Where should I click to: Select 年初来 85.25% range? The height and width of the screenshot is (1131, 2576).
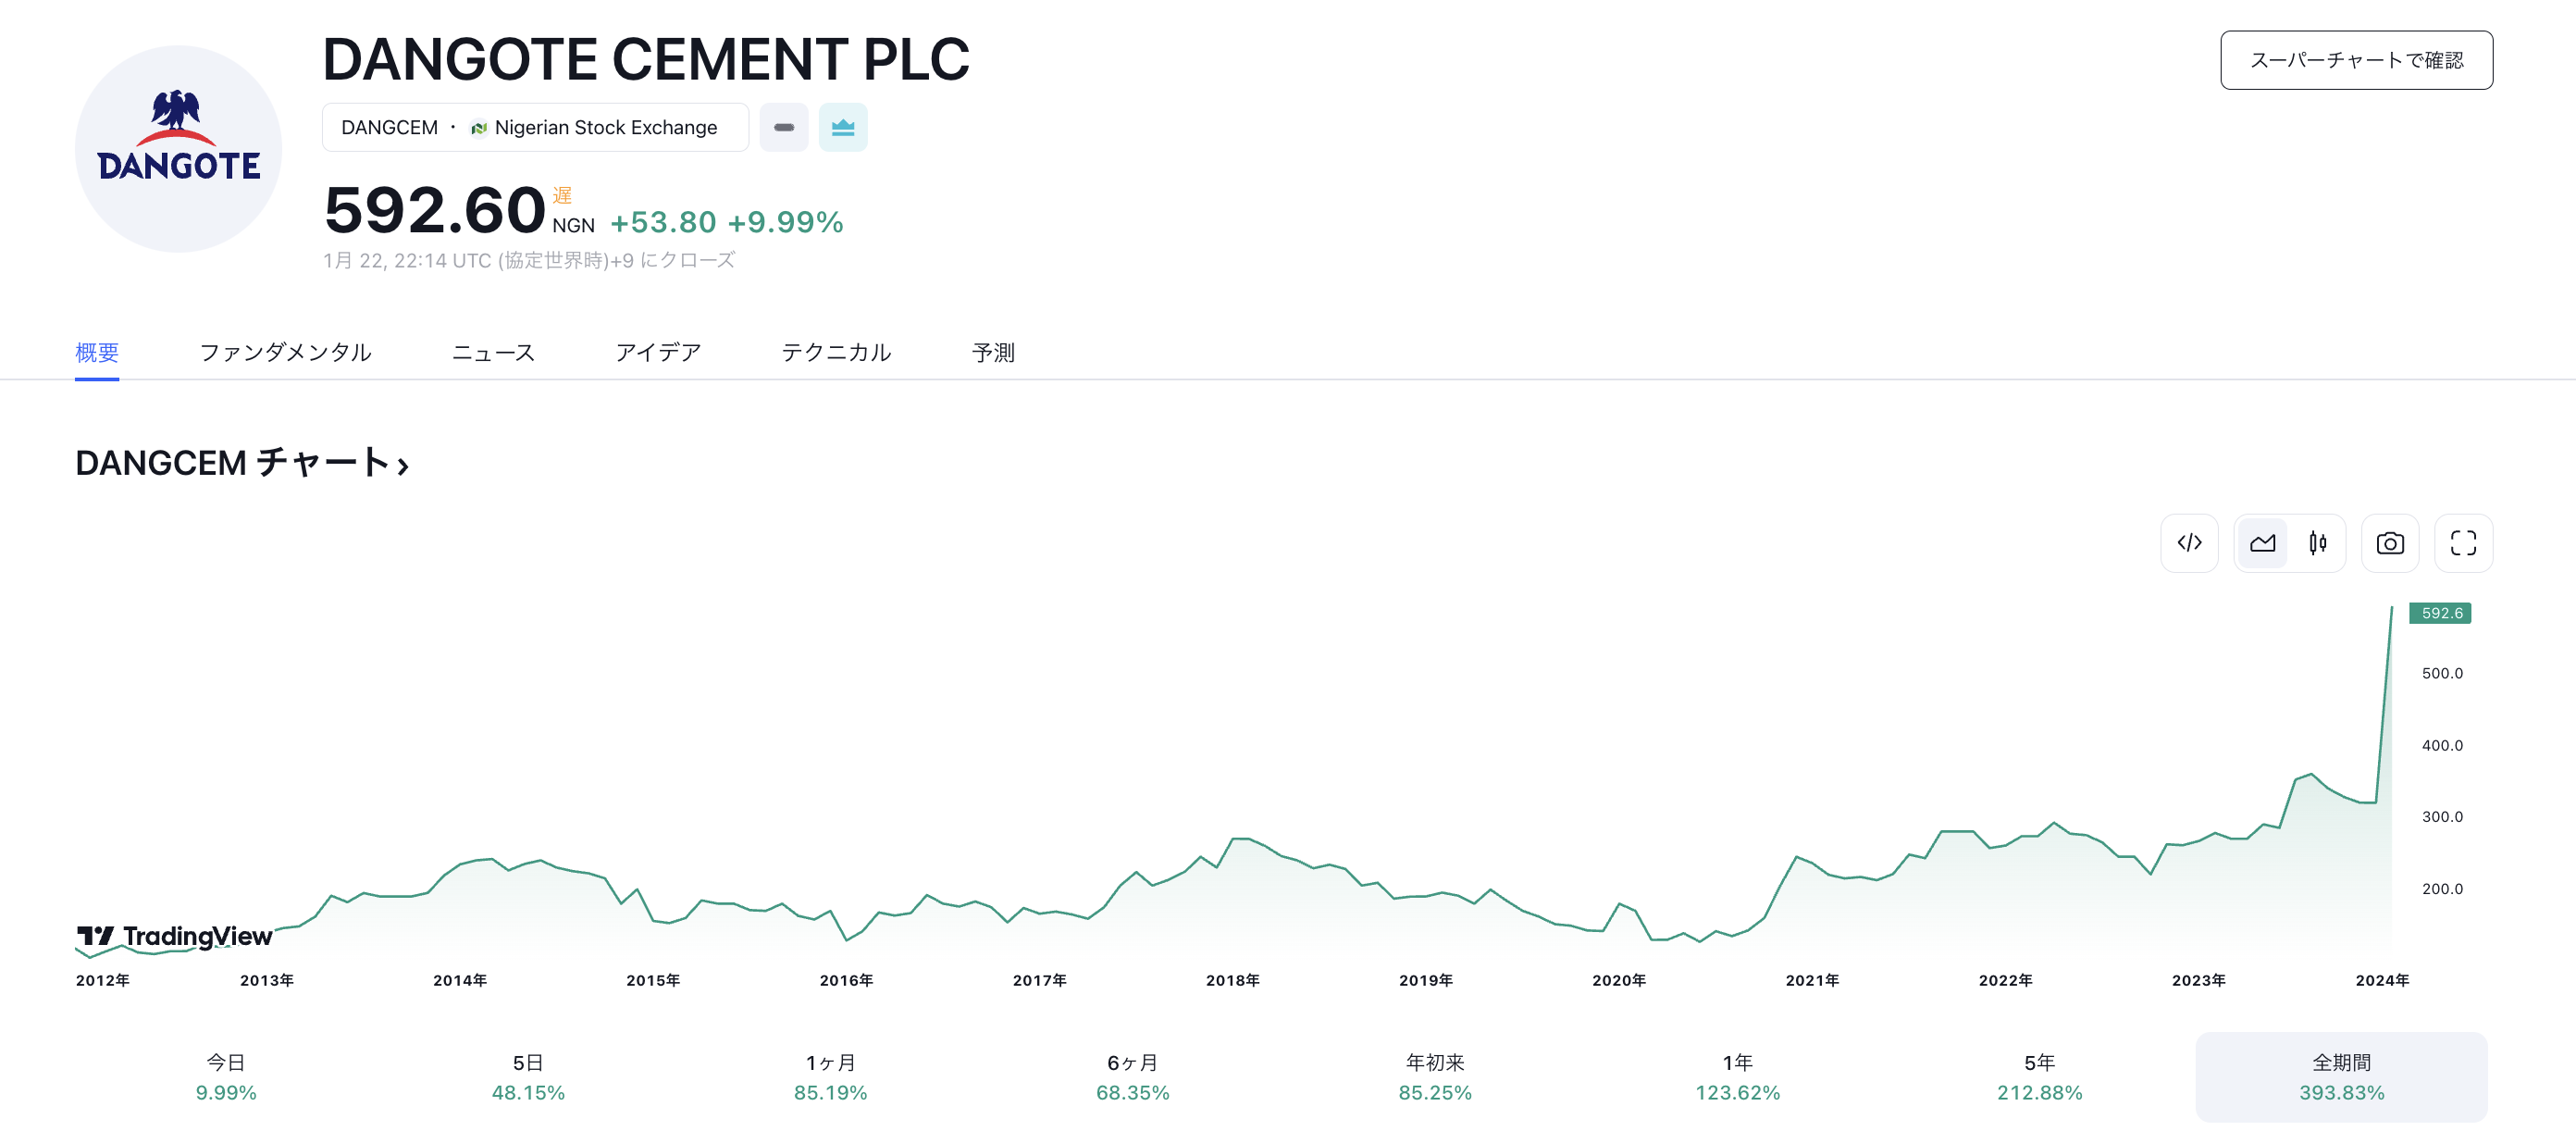1435,1077
